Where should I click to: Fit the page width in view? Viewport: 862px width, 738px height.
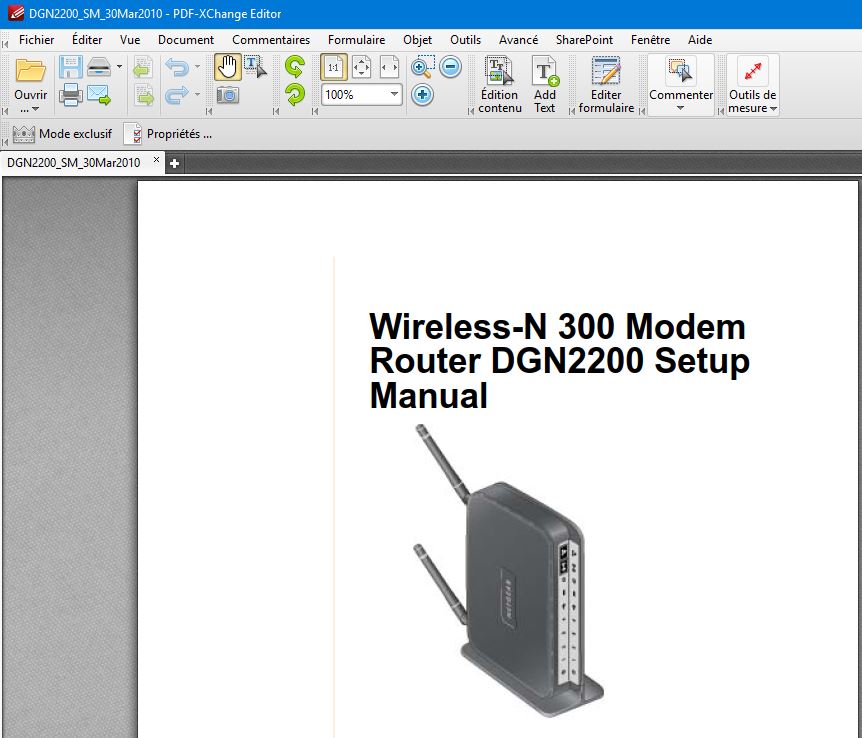tap(389, 67)
